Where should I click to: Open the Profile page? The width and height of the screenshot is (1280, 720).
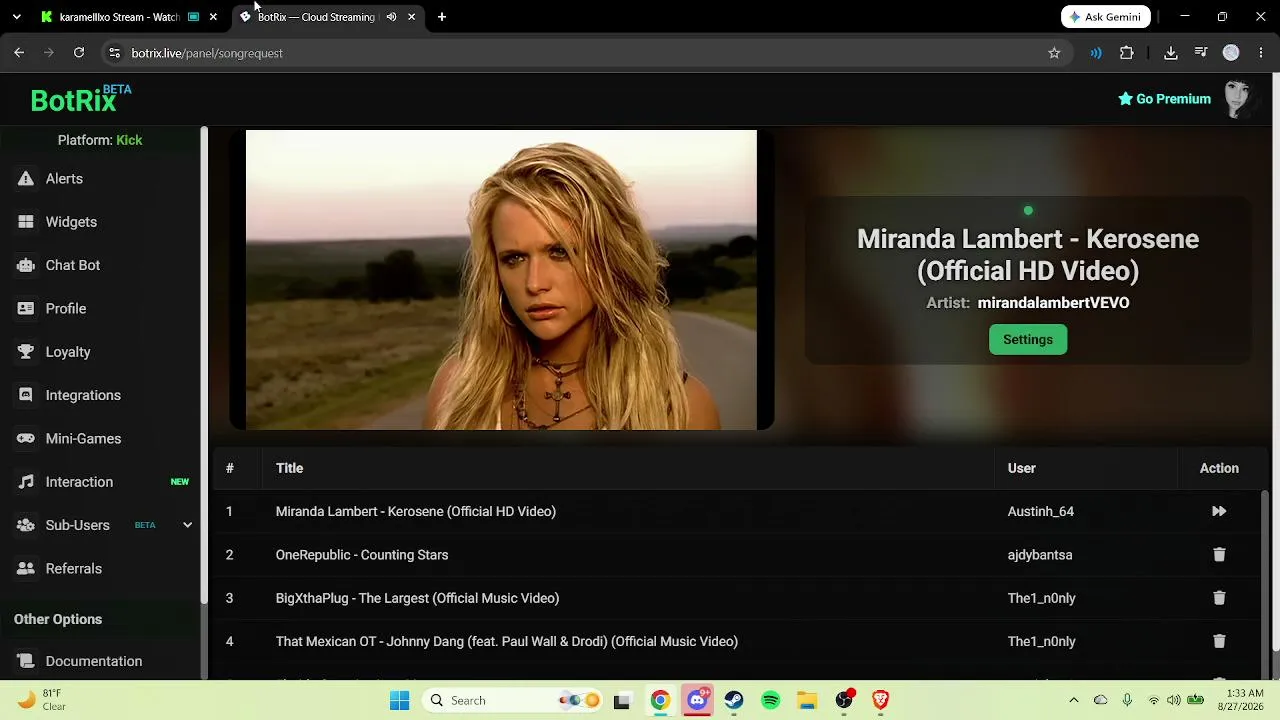[66, 309]
